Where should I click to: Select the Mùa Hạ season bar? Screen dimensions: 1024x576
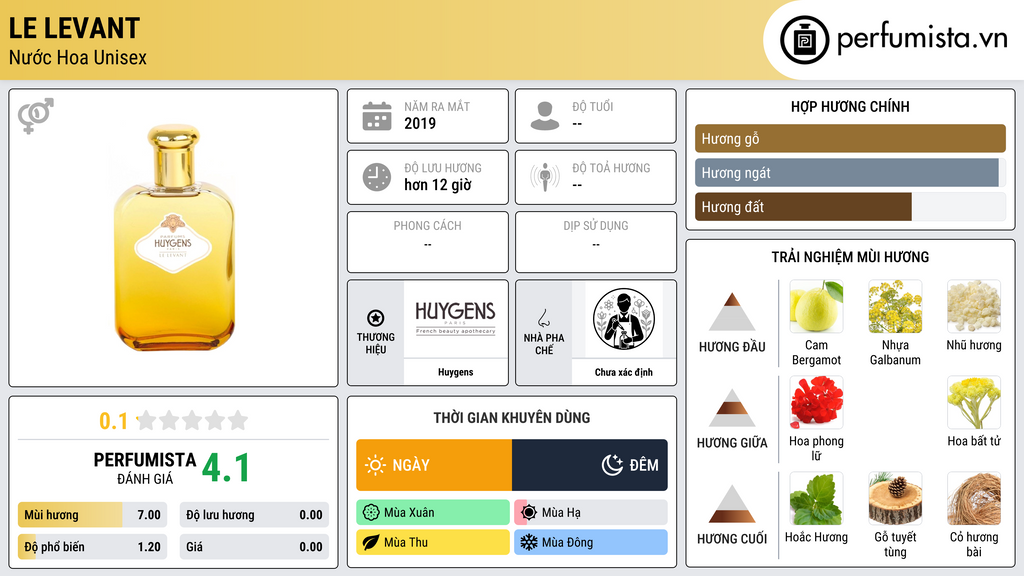coord(591,512)
